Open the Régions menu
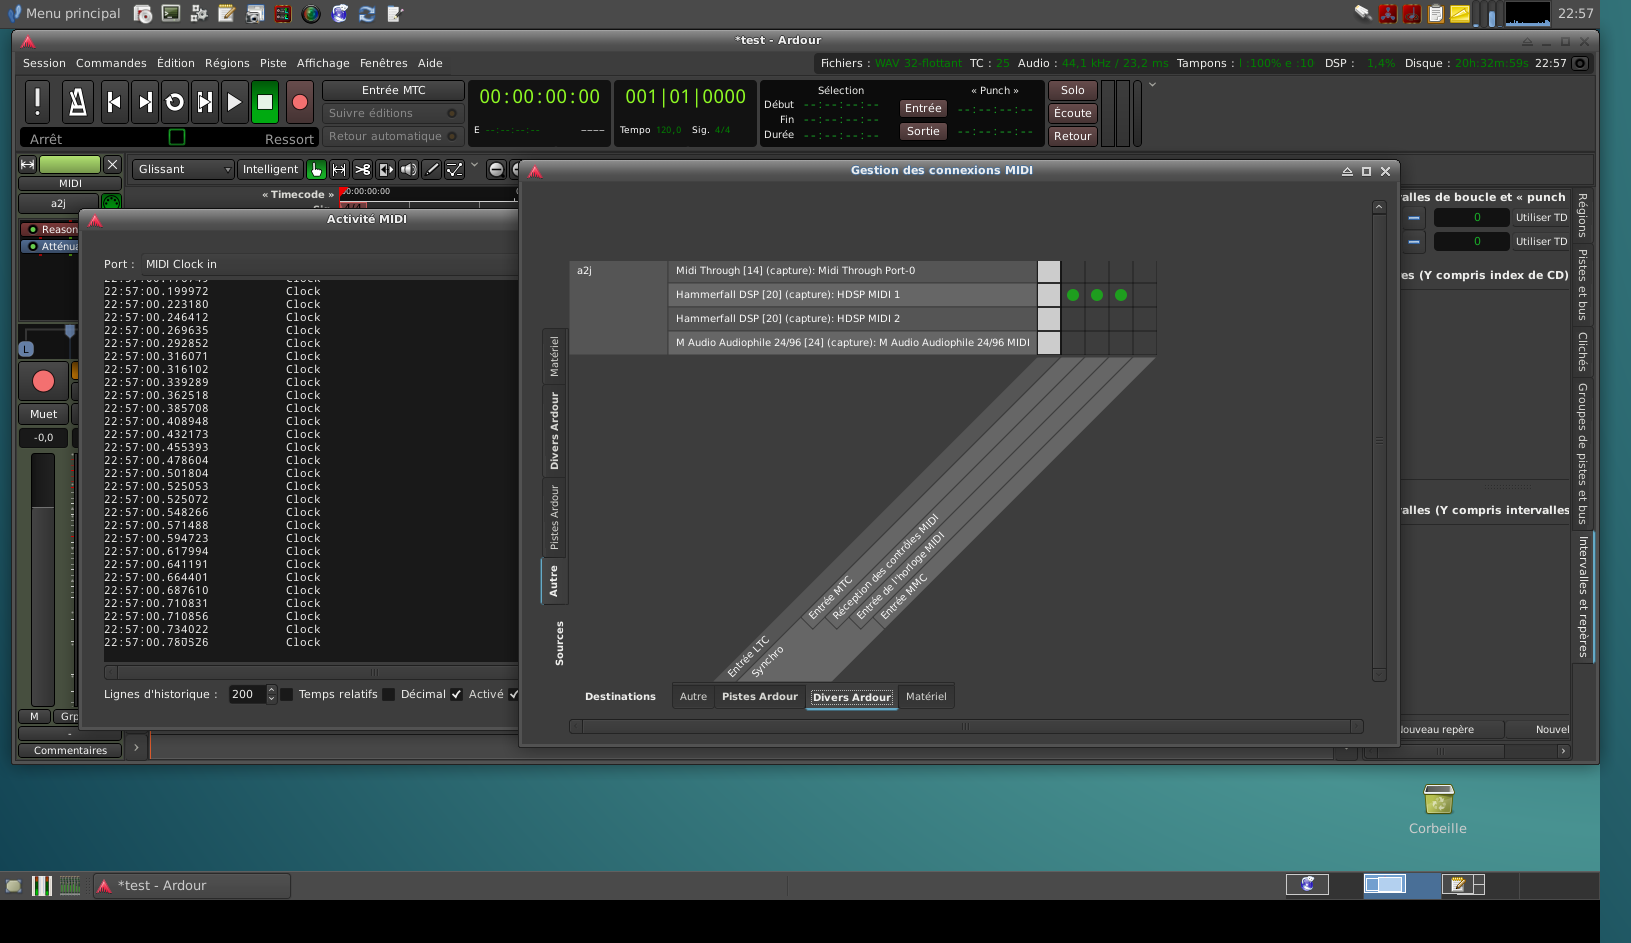The width and height of the screenshot is (1631, 943). coord(227,63)
